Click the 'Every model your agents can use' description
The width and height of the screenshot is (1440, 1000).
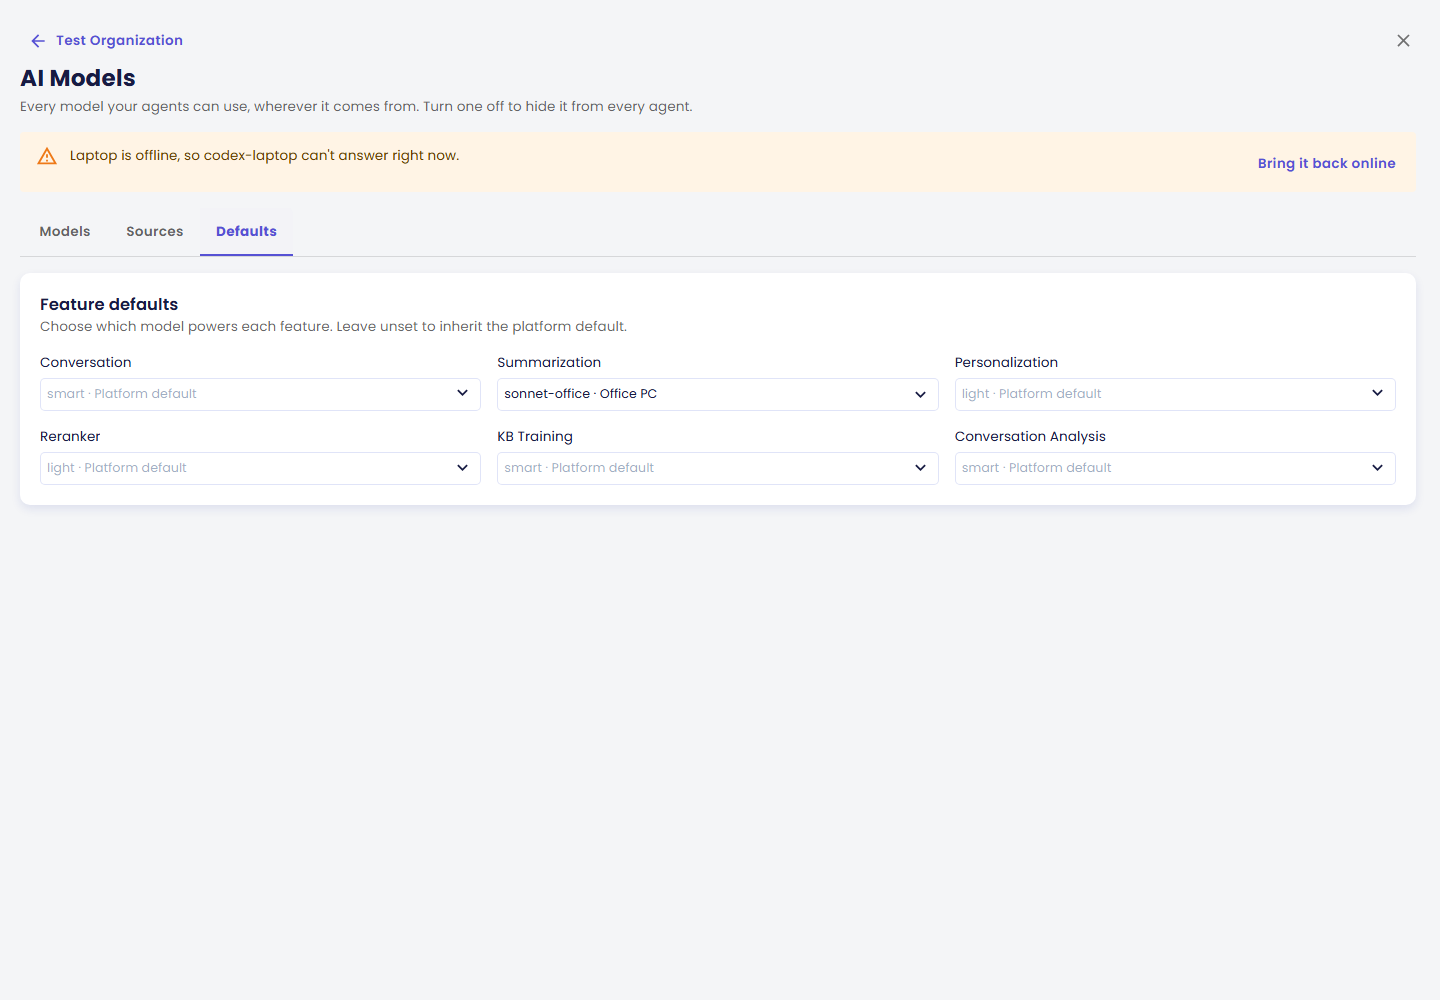[x=356, y=107]
